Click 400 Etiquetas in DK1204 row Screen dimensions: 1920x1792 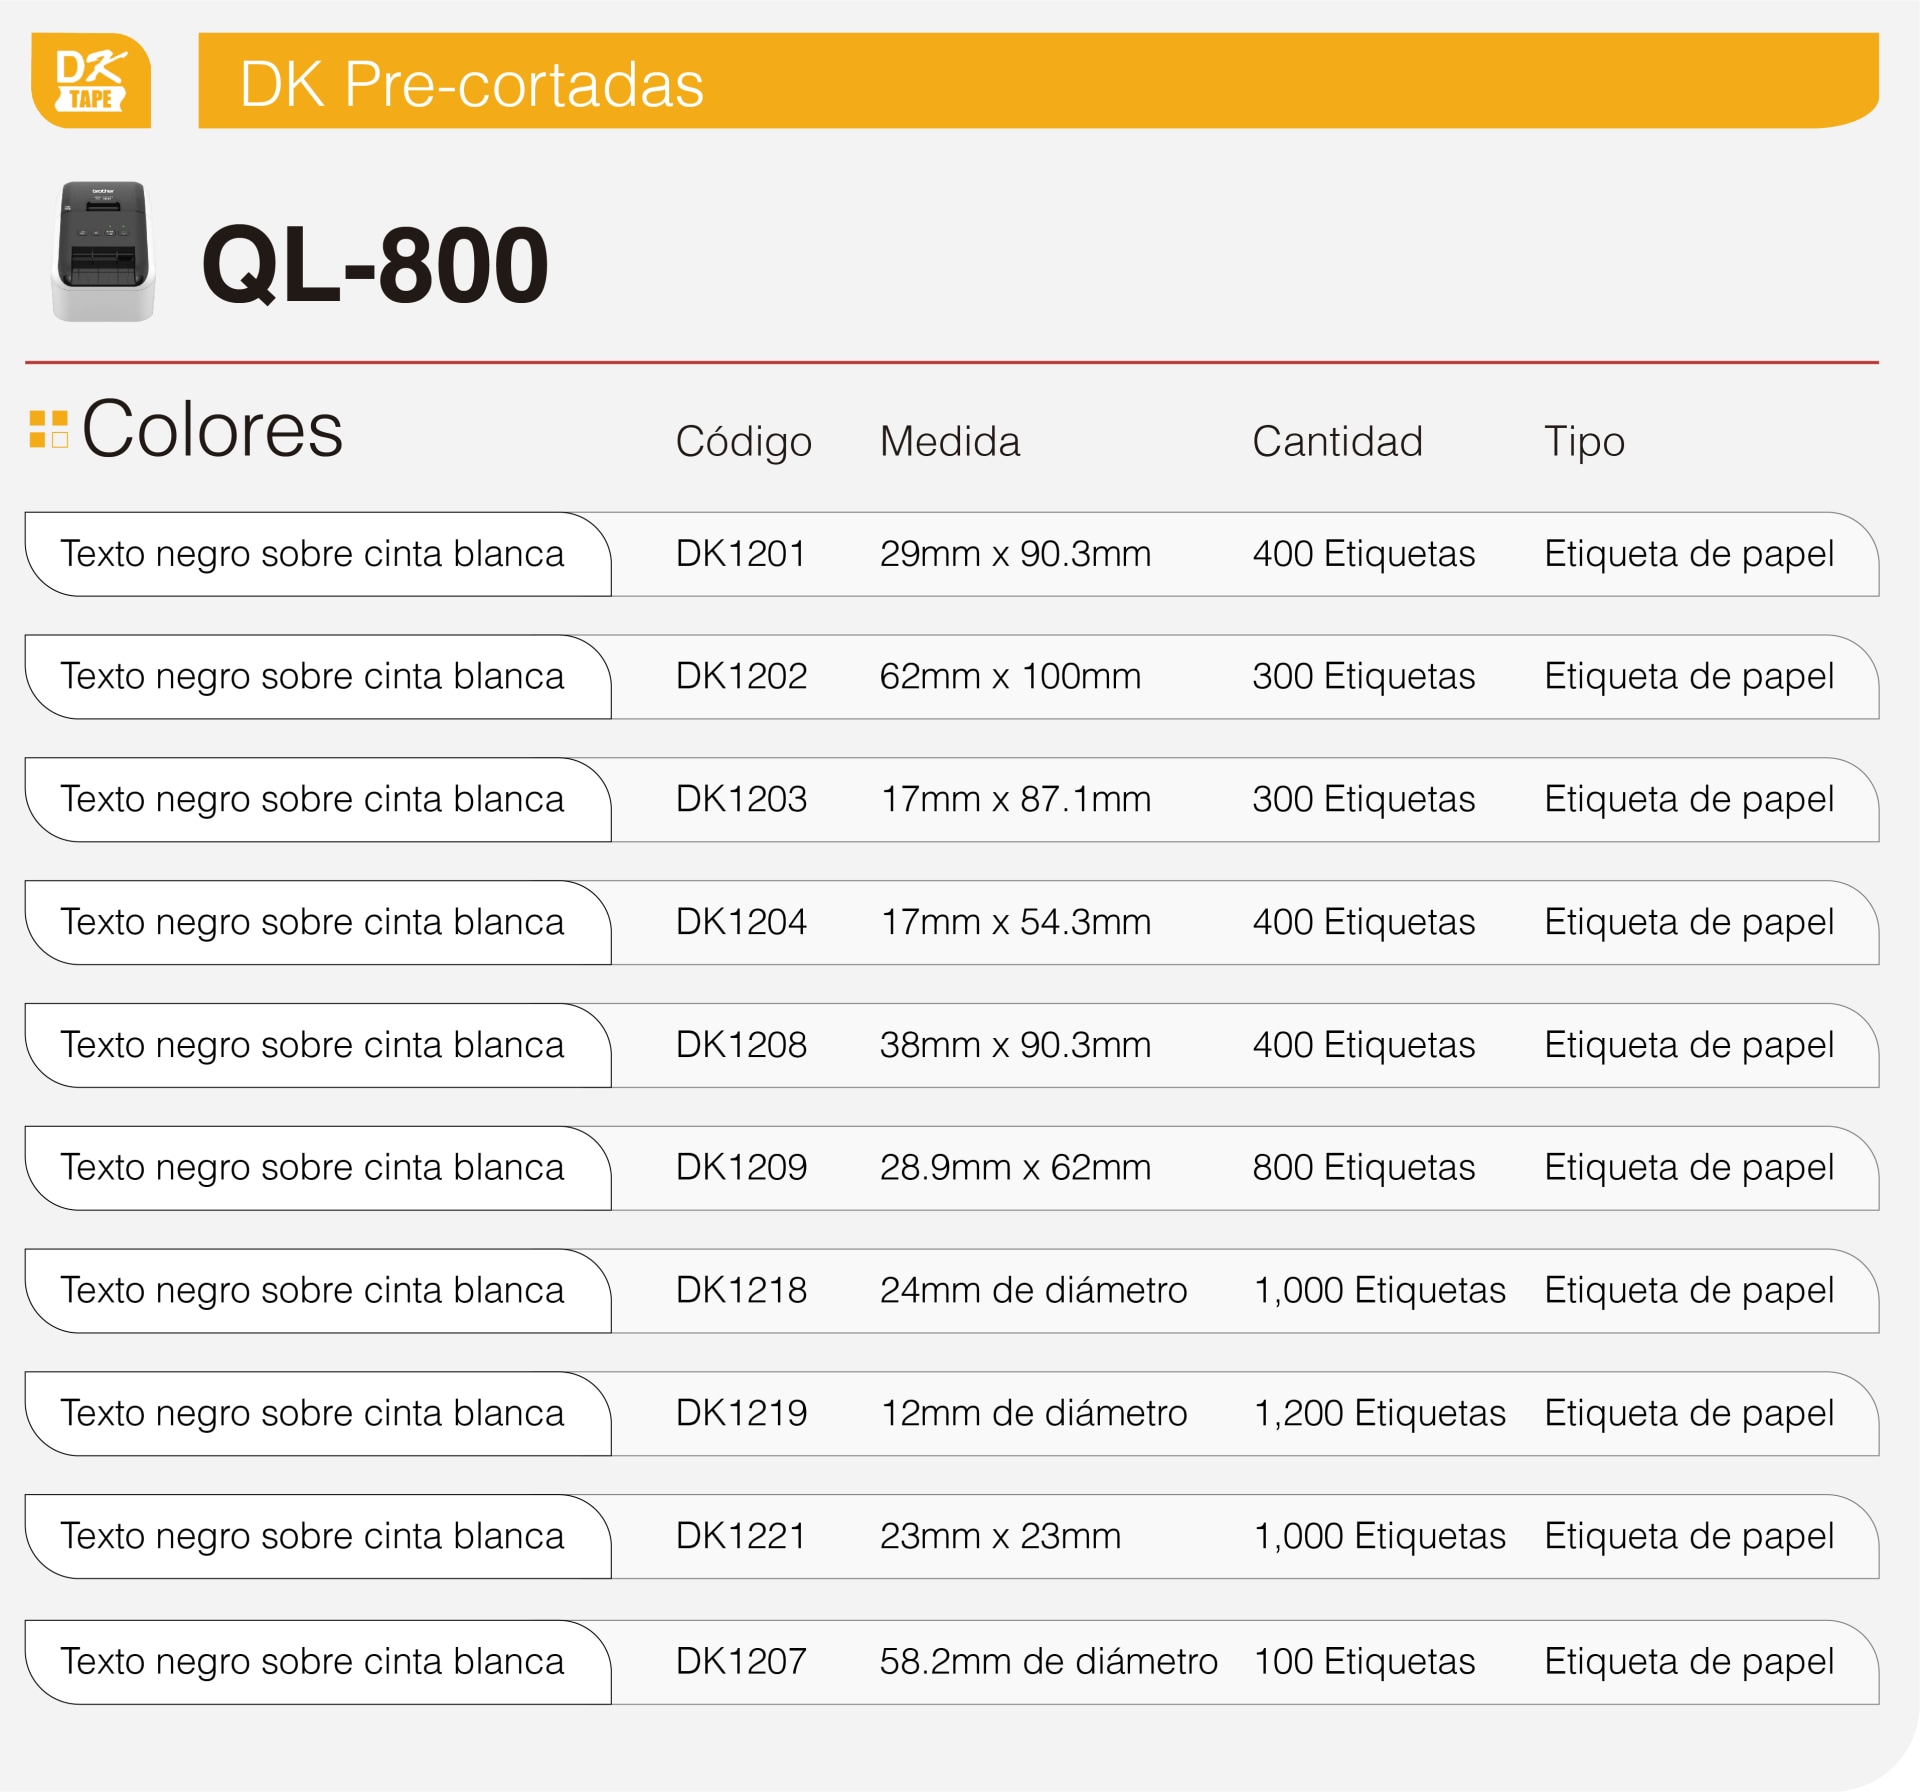point(1364,923)
